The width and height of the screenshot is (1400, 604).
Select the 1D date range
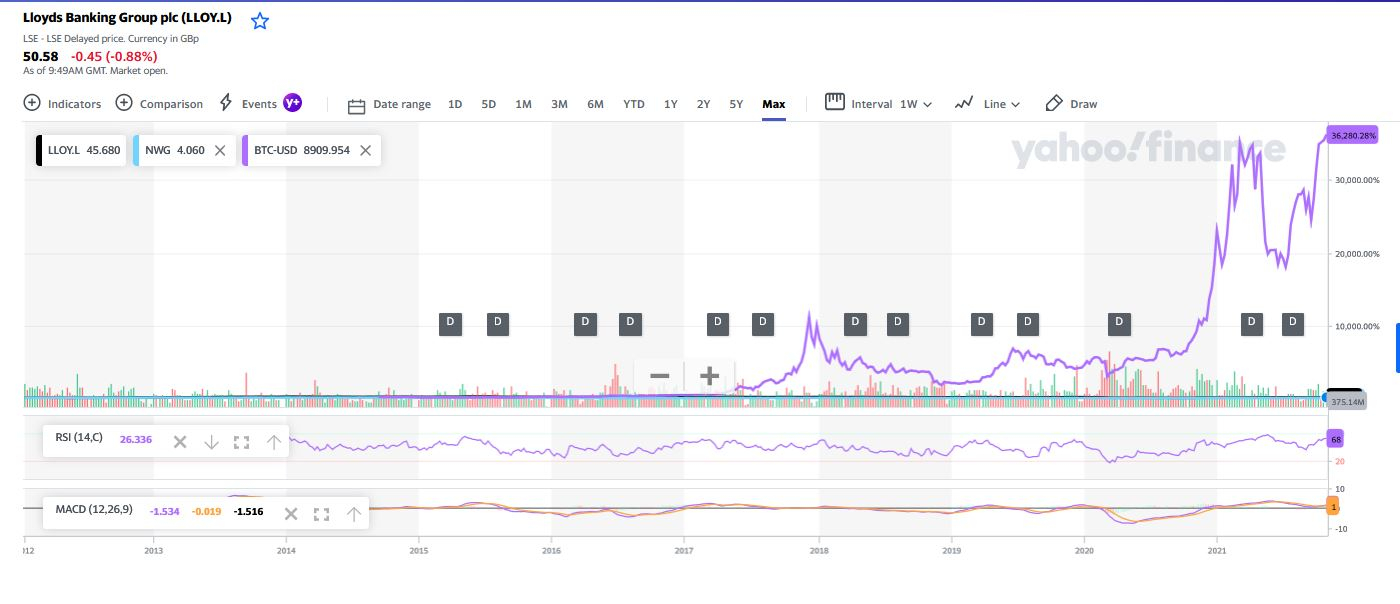[455, 104]
